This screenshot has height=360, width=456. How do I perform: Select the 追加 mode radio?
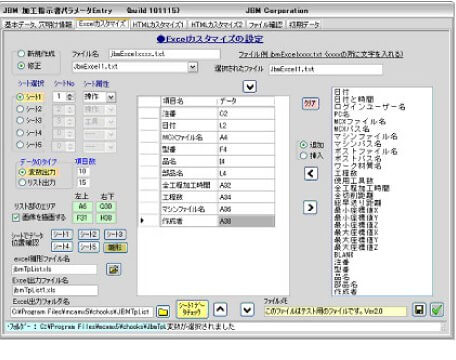pos(303,145)
